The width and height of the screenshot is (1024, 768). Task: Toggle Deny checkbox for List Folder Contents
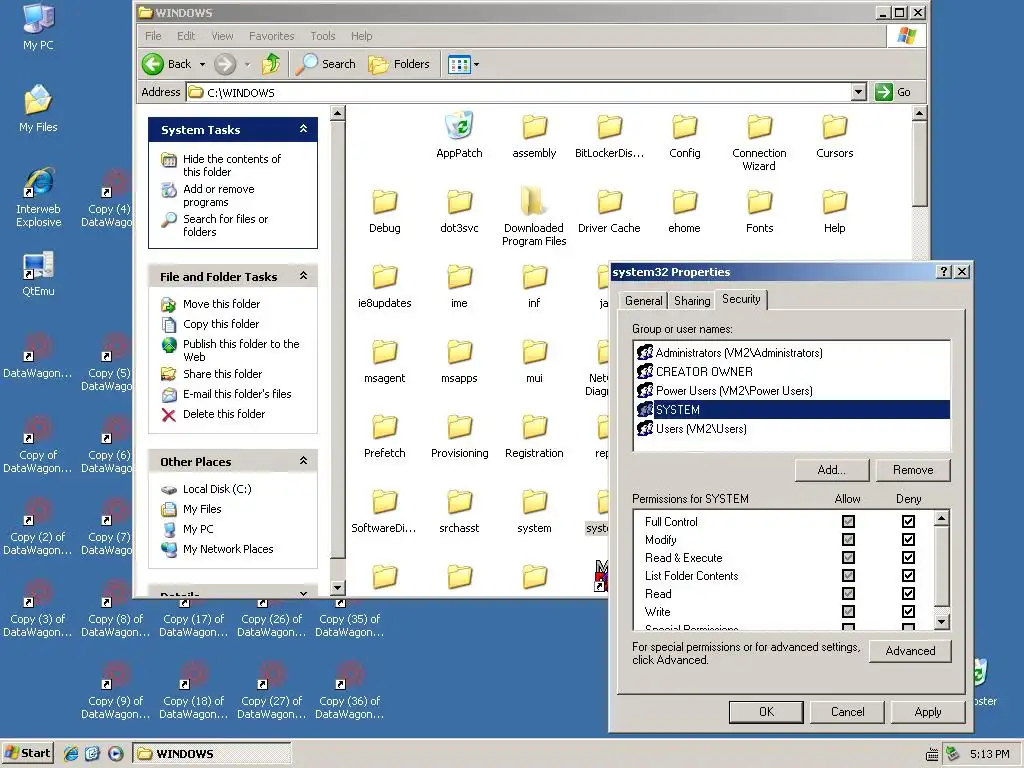tap(908, 575)
